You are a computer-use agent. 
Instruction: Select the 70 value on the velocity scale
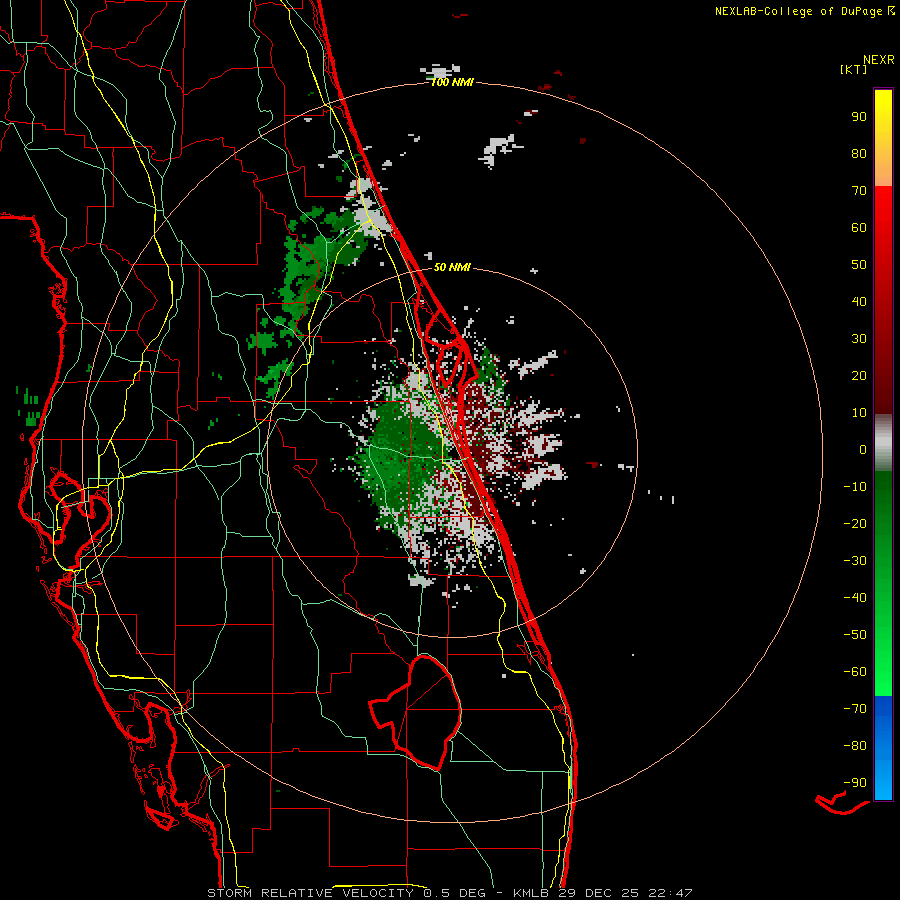[859, 191]
